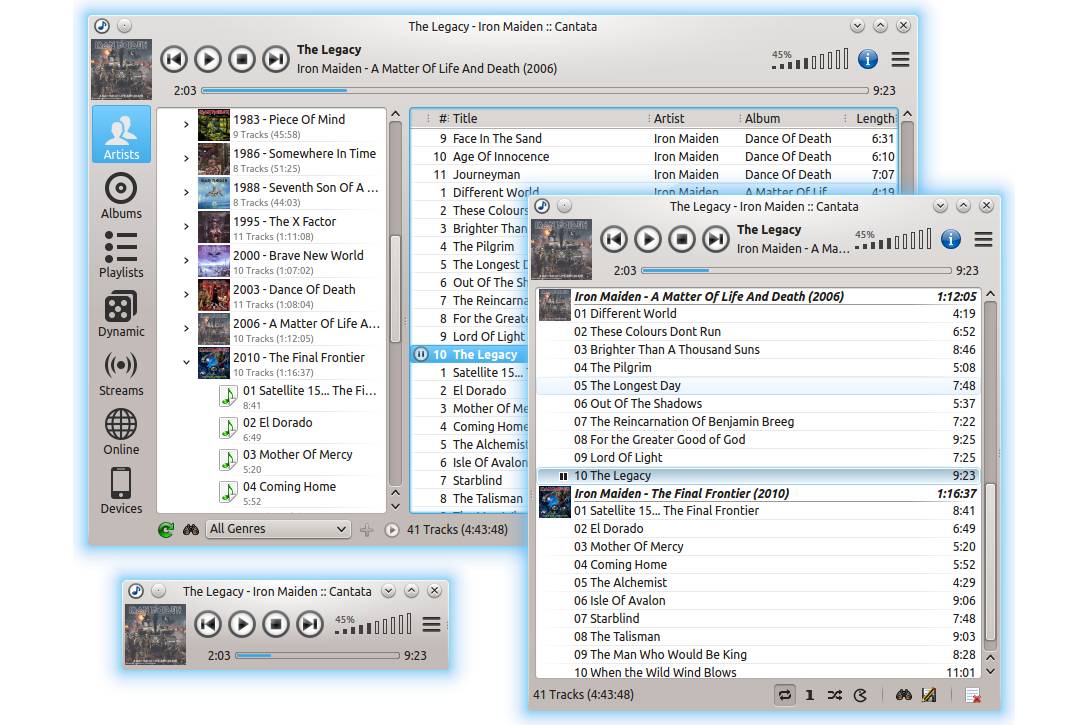Open the Albums view in sidebar
The image size is (1088, 725).
(121, 195)
